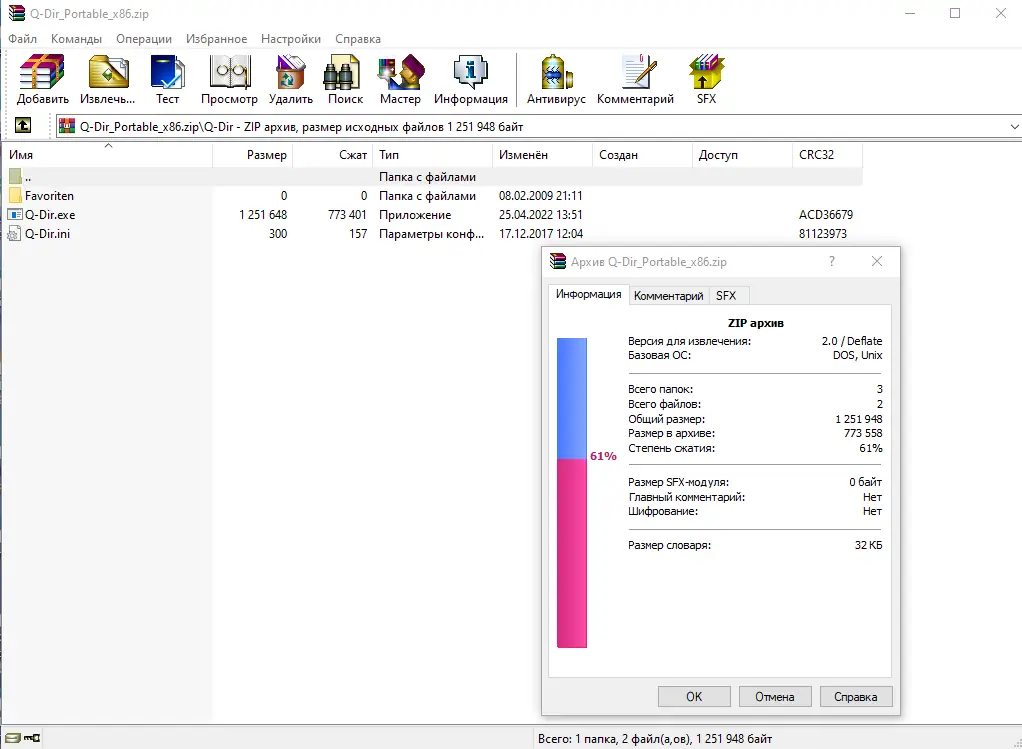Screen dimensions: 1022x749
Task: Go up one folder level arrow
Action: [x=23, y=125]
